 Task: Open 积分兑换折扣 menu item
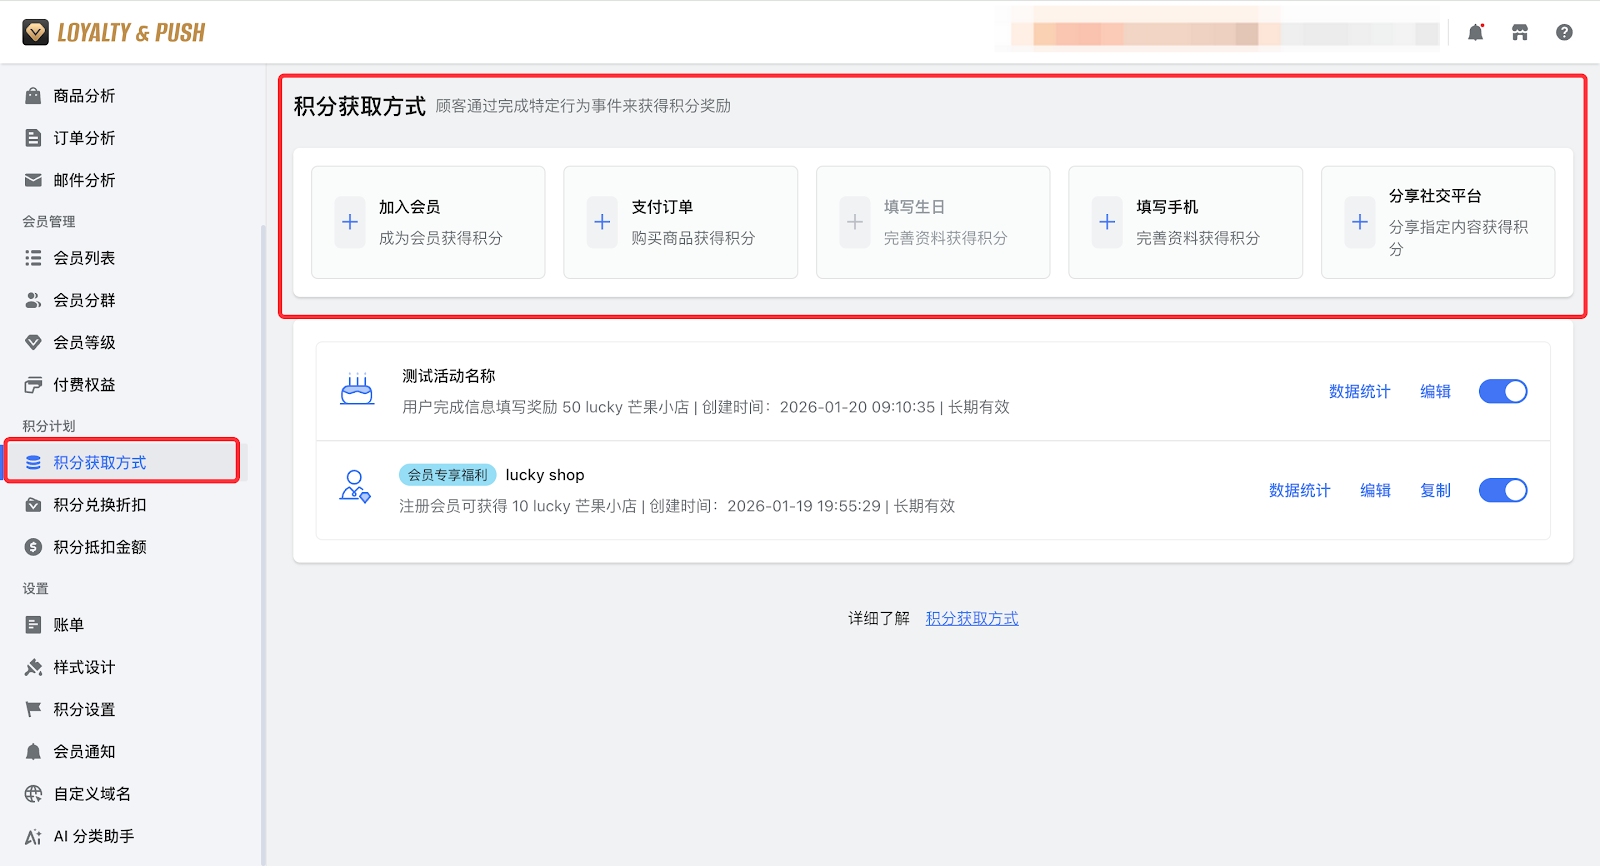click(99, 505)
